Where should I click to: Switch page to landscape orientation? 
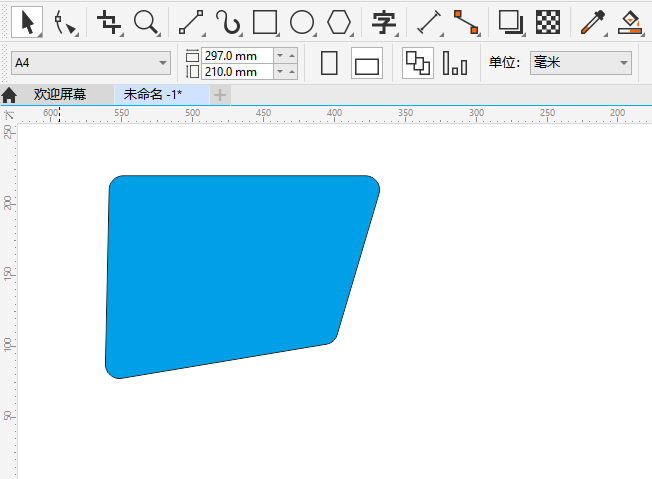367,65
